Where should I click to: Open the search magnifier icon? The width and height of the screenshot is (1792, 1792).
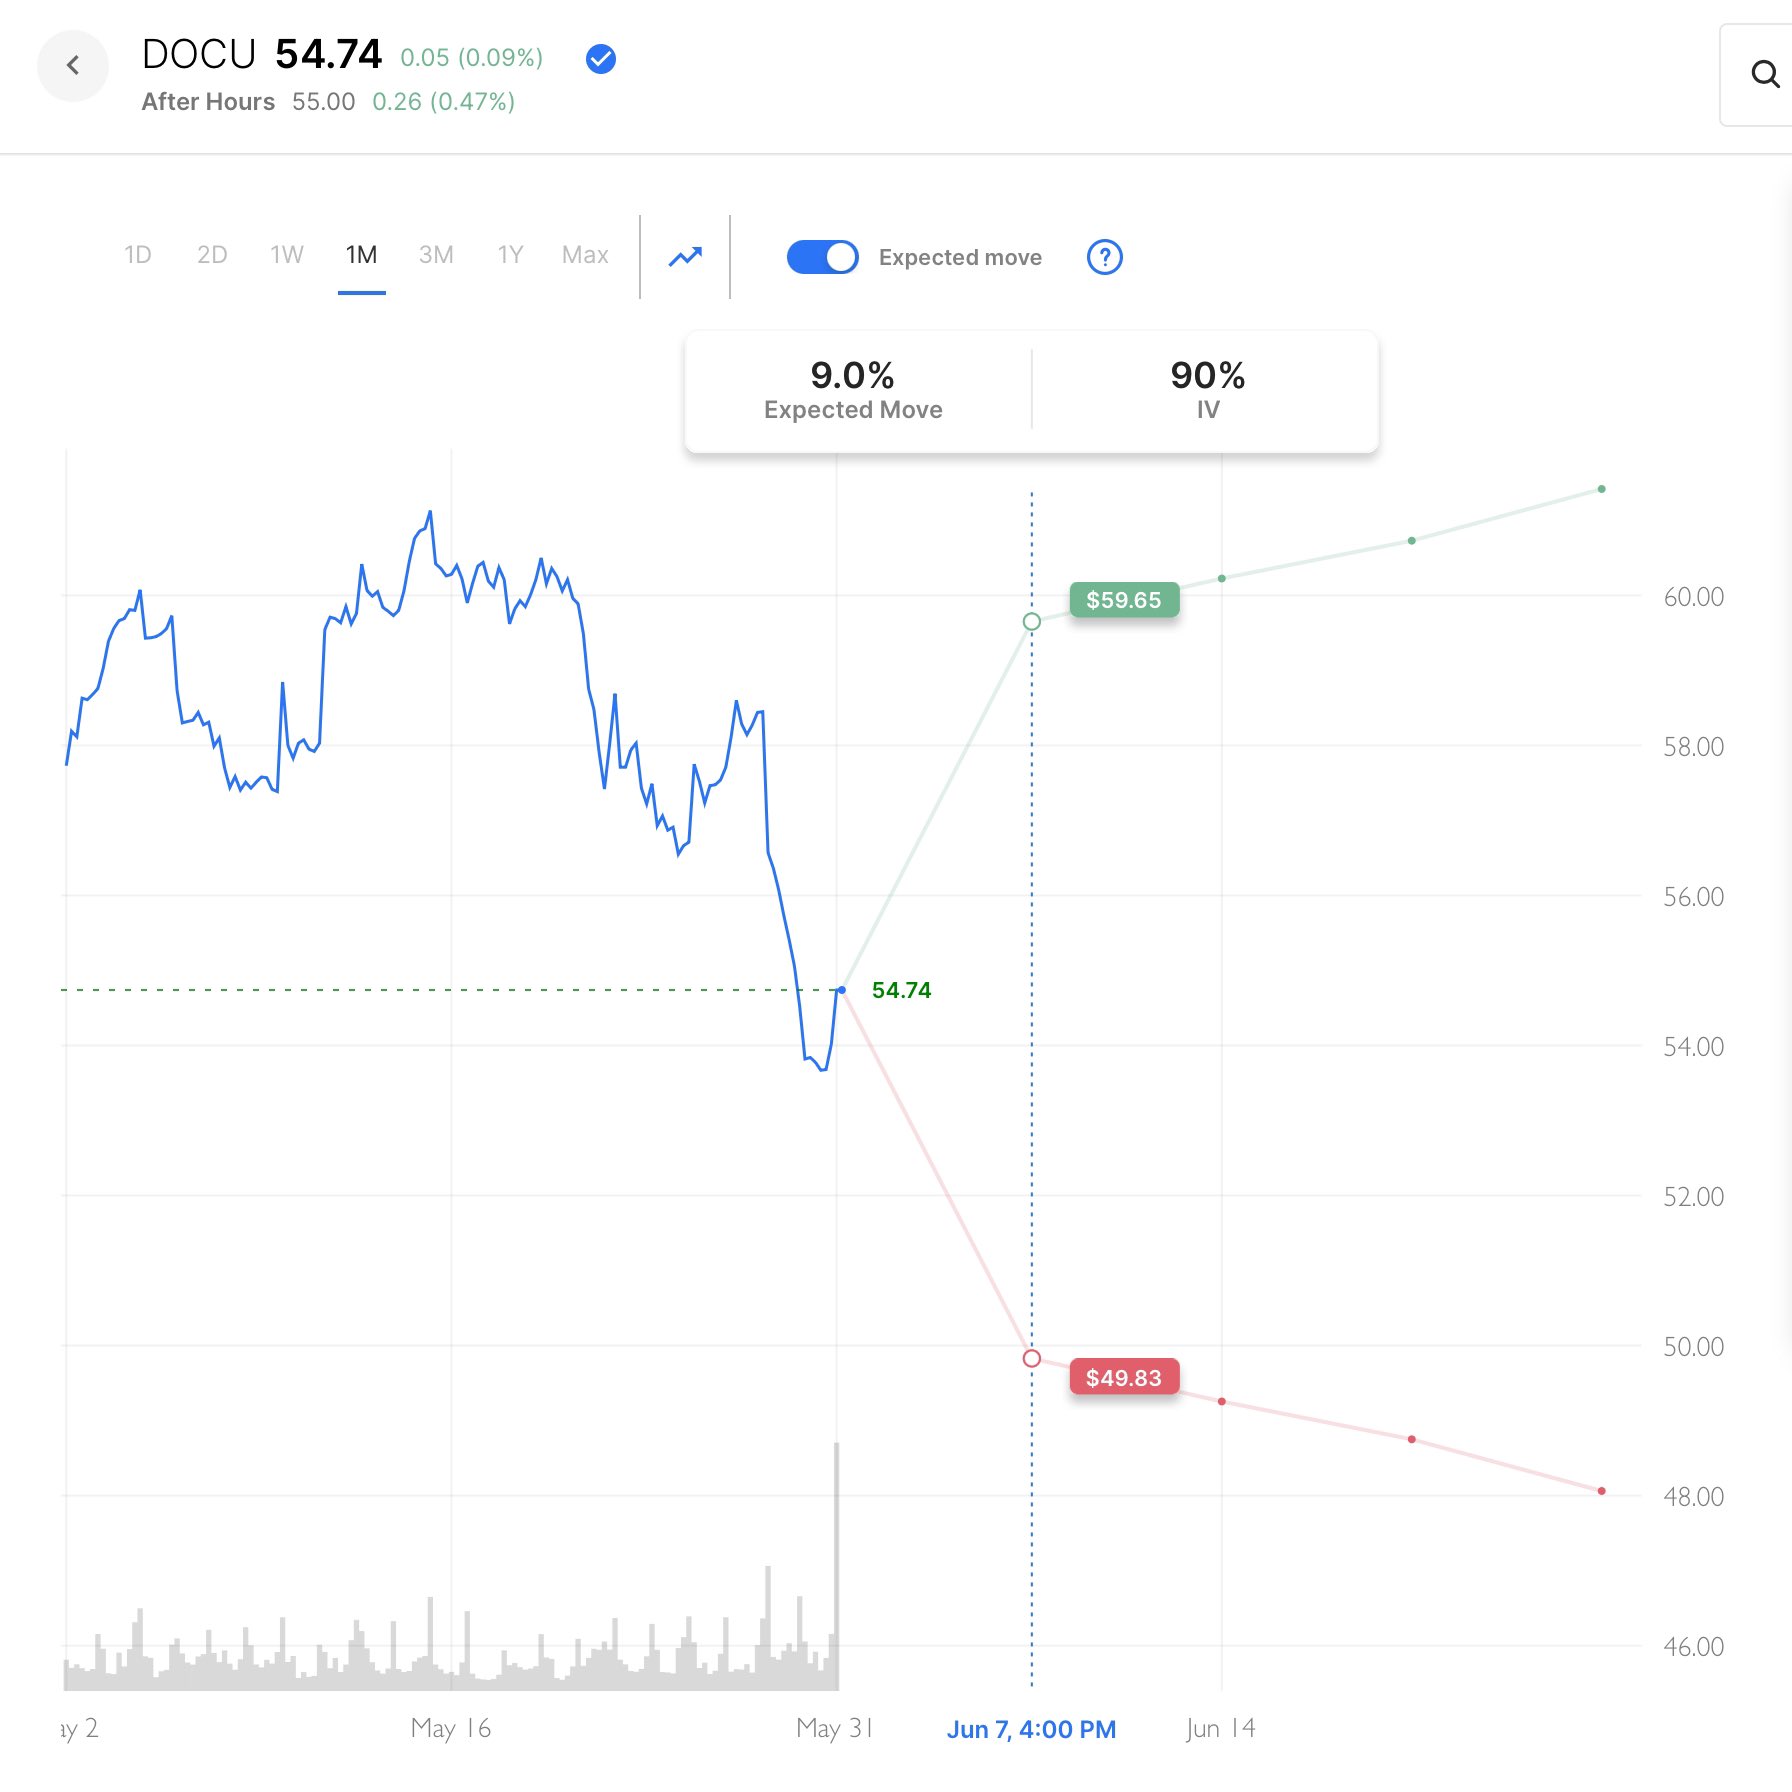1765,74
